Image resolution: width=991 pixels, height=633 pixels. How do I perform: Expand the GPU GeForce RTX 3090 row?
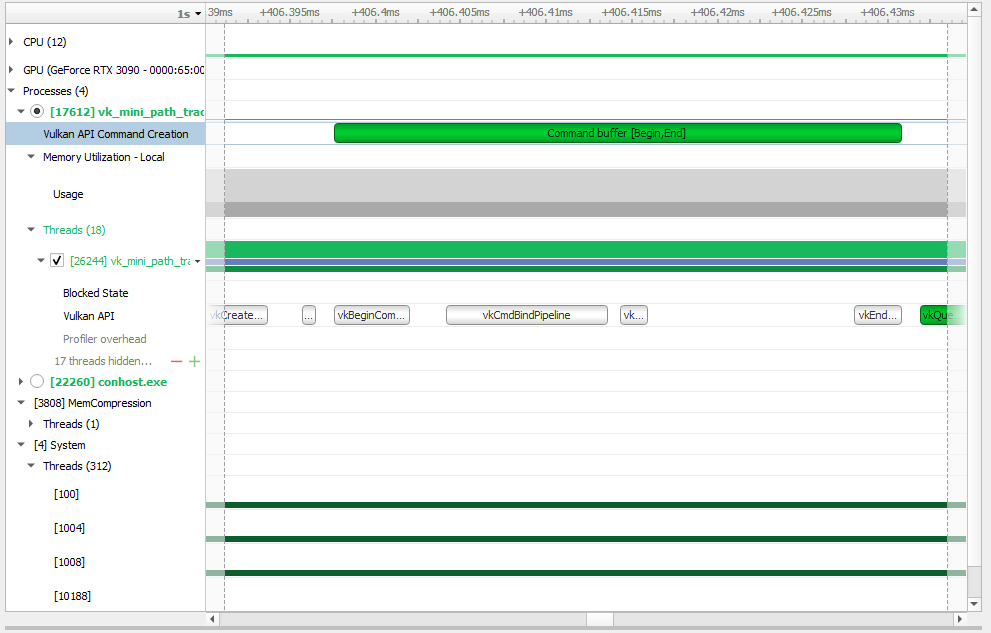coord(10,69)
